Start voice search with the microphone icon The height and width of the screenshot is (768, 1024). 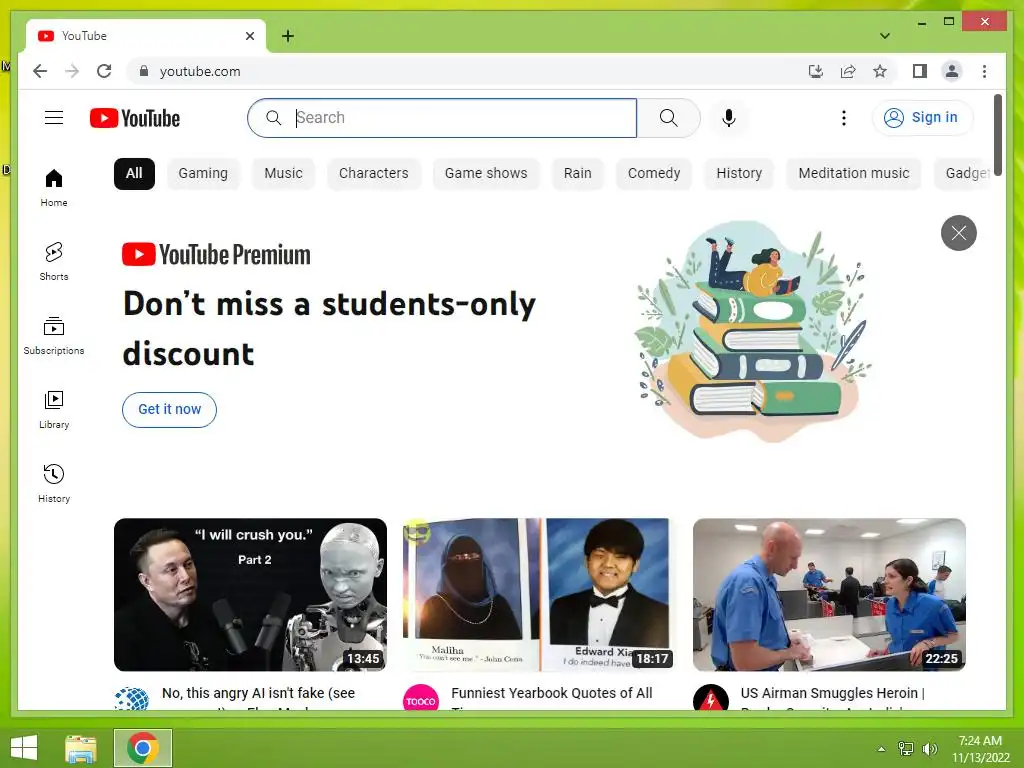[729, 118]
